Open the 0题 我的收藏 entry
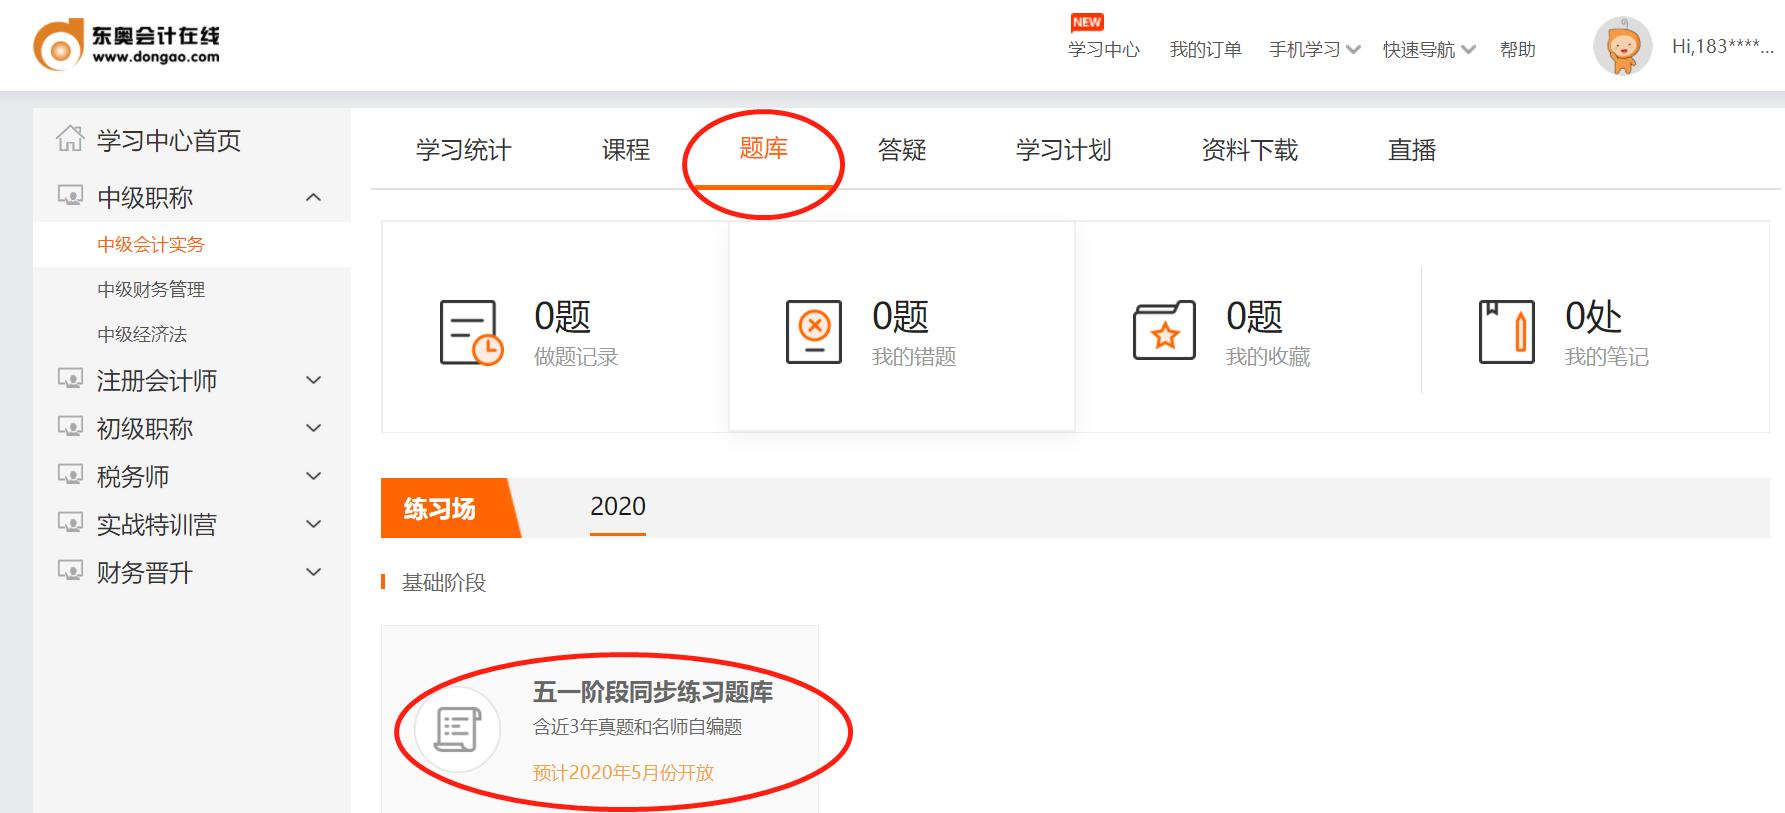Image resolution: width=1785 pixels, height=813 pixels. (x=1248, y=327)
